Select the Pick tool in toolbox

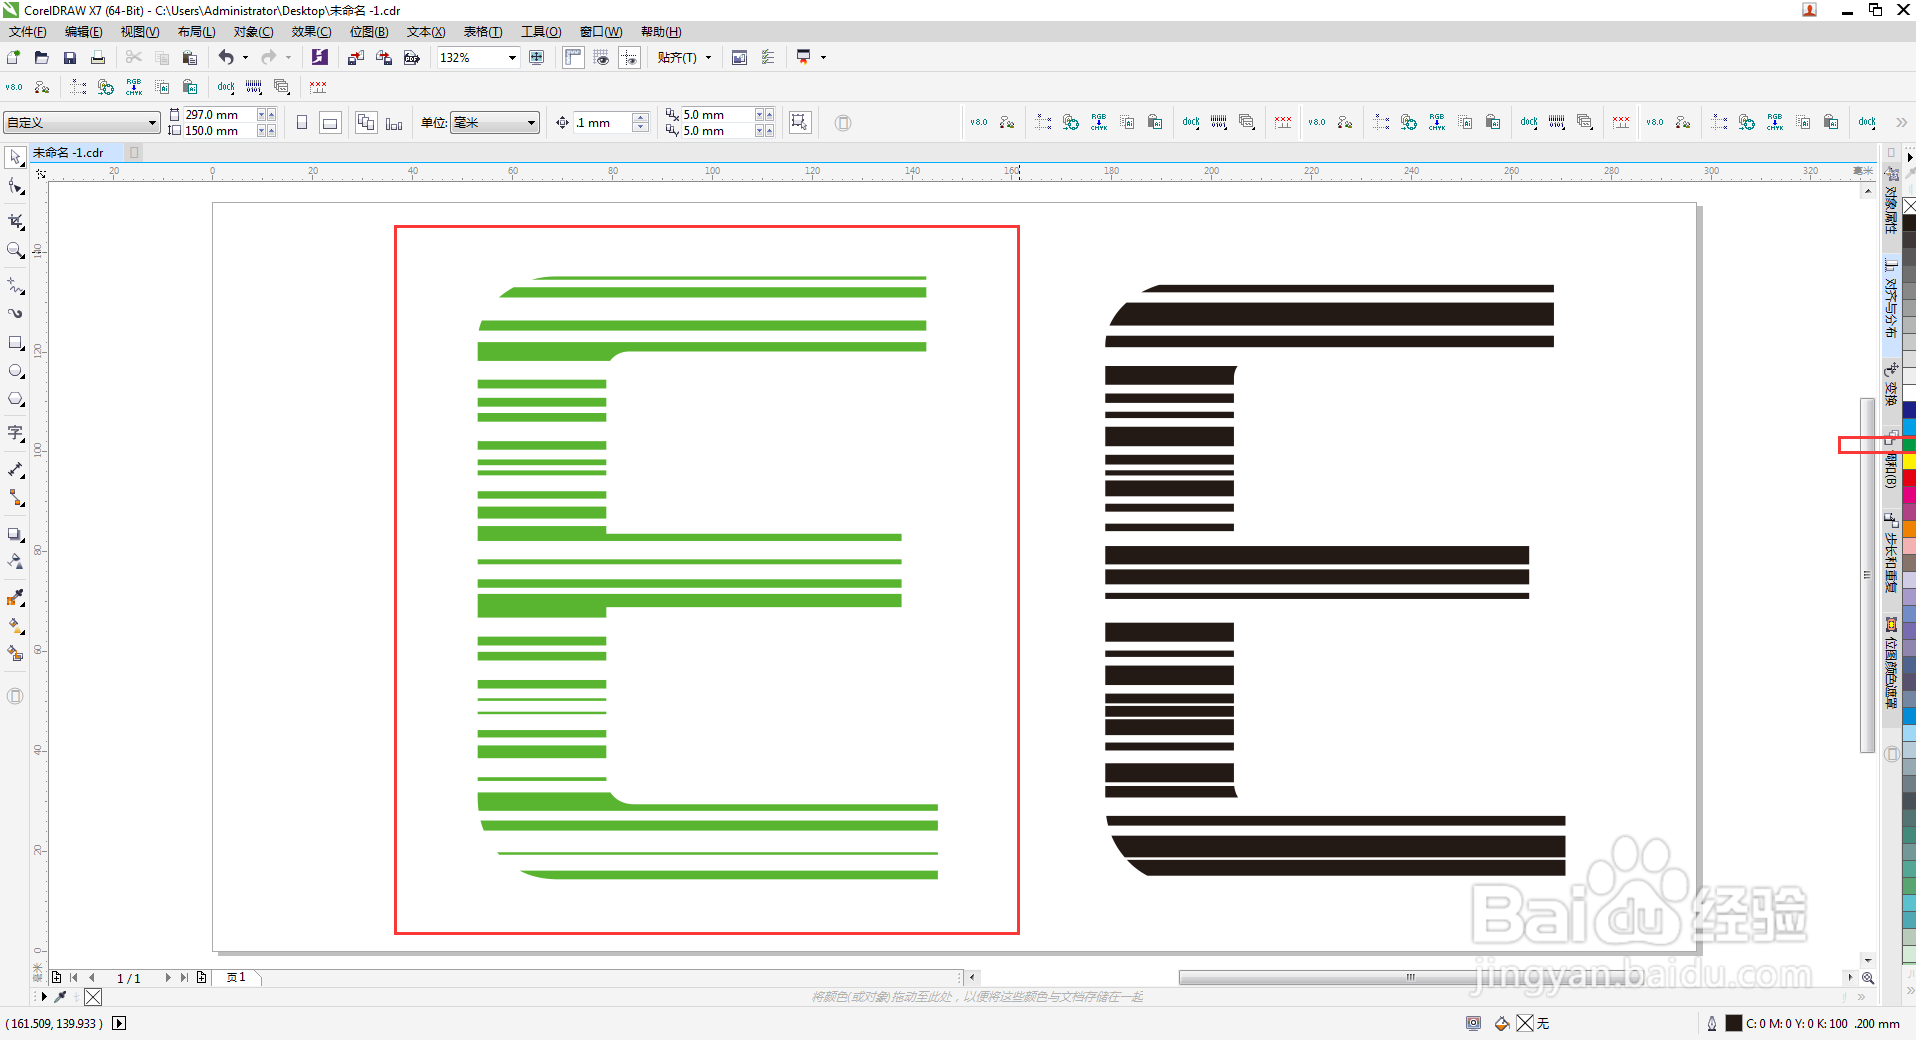tap(16, 157)
